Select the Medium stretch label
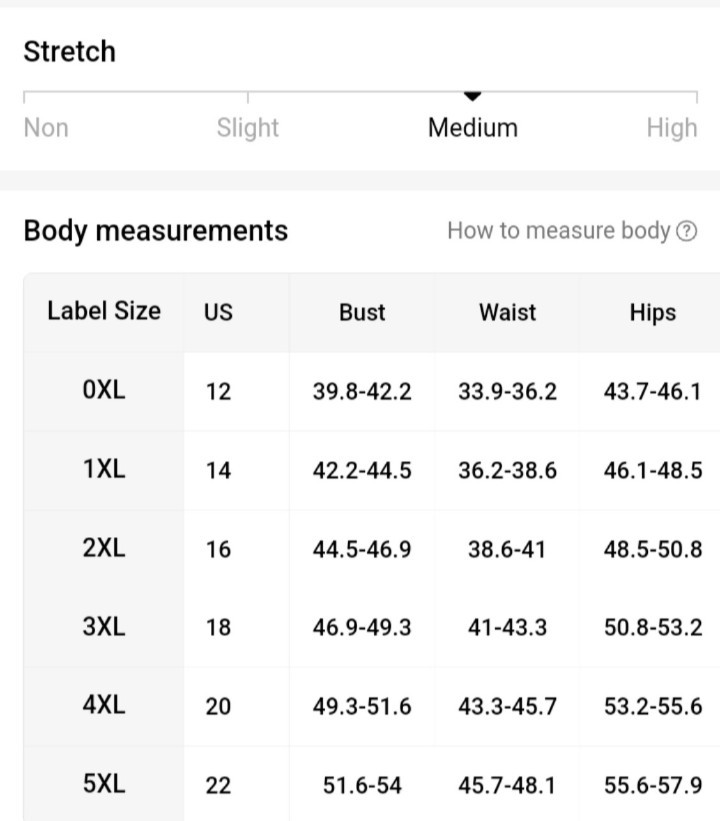Screen dimensions: 720x821 click(x=473, y=128)
